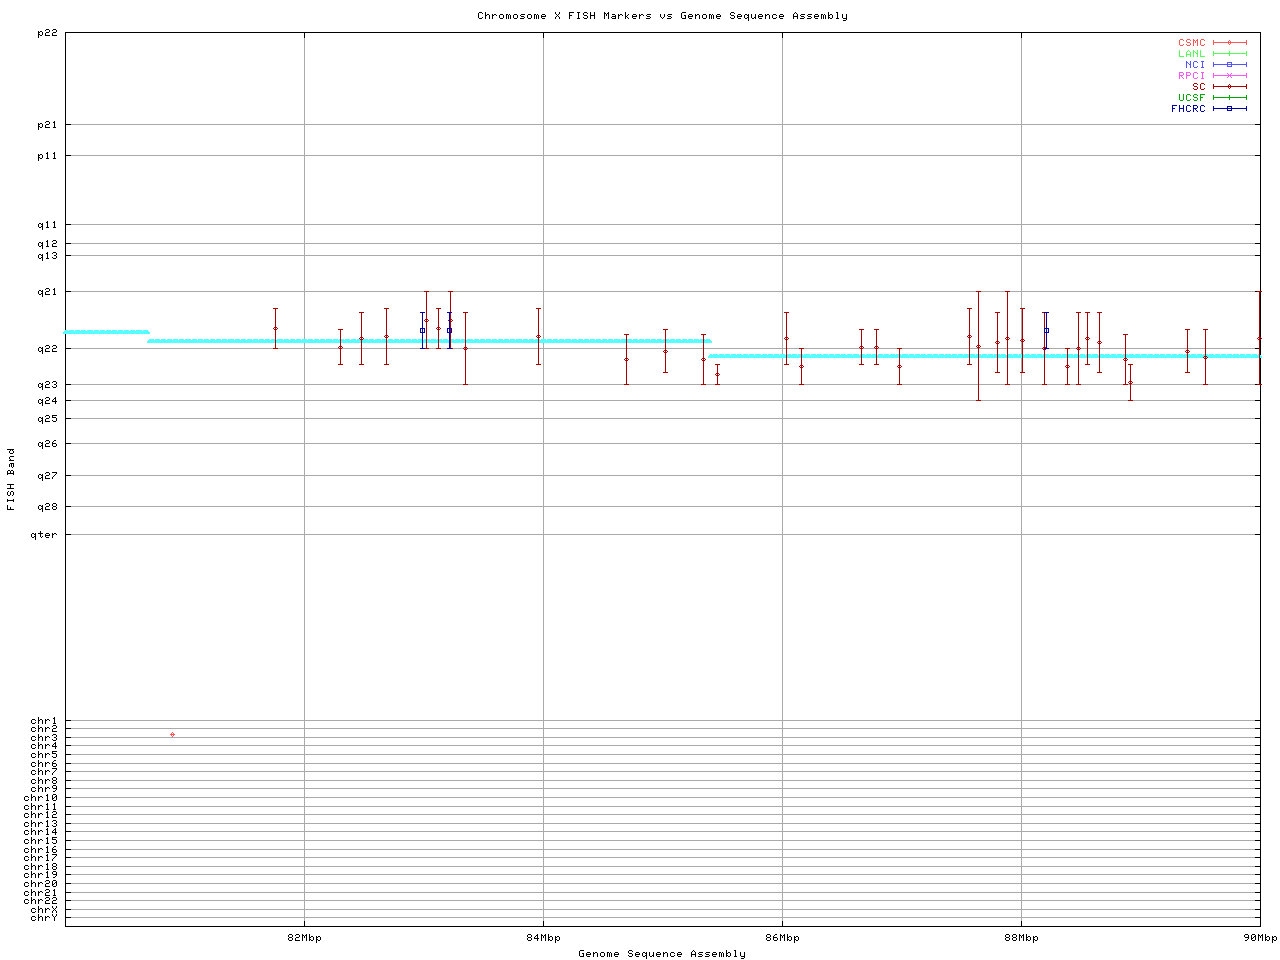Viewport: 1280px width, 960px height.
Task: Select the p22 band label
Action: [47, 33]
